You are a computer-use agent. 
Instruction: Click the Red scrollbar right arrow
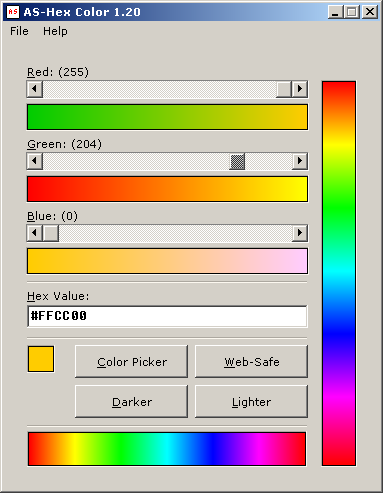(300, 89)
